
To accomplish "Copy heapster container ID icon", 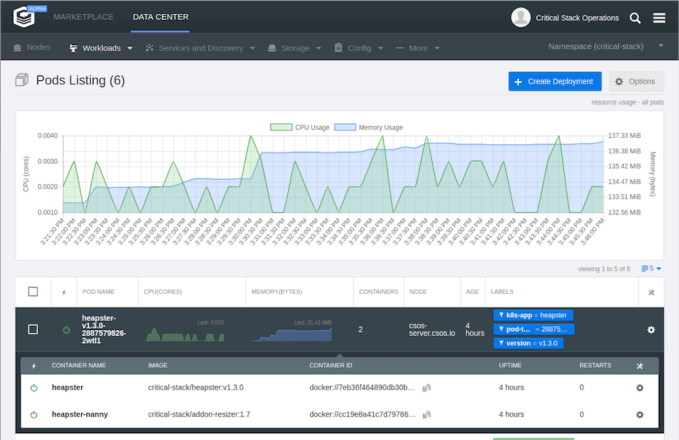I will pos(426,388).
